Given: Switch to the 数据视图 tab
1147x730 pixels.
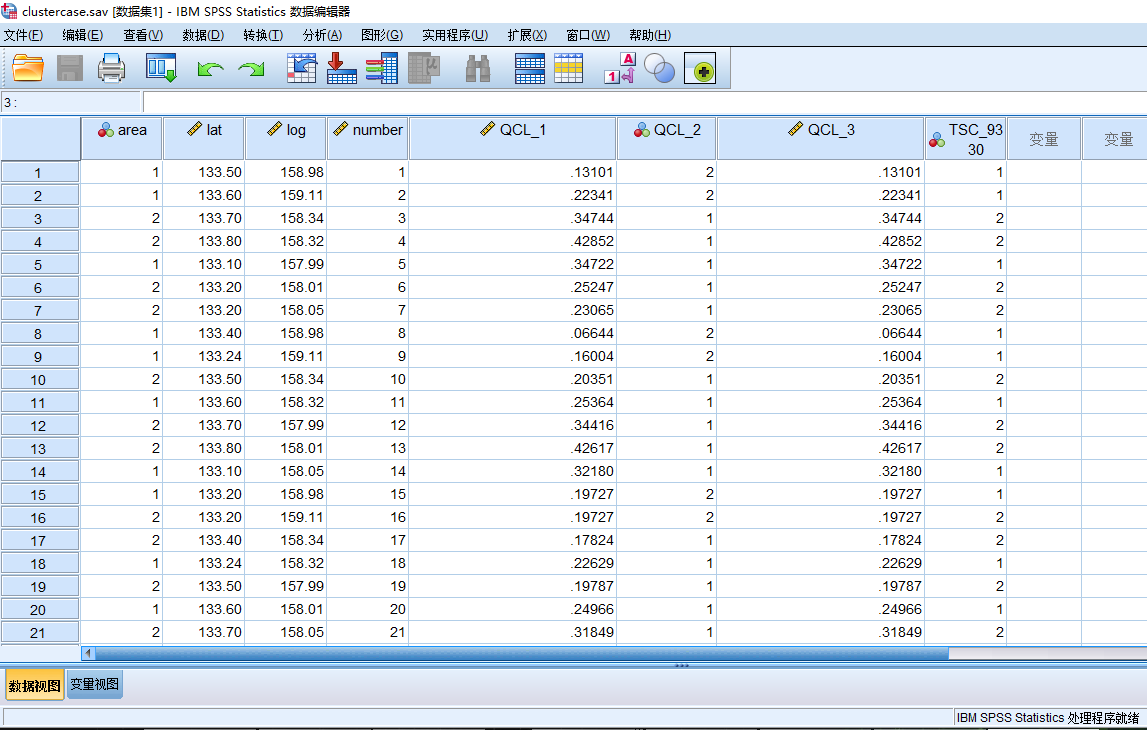Looking at the screenshot, I should coord(34,685).
